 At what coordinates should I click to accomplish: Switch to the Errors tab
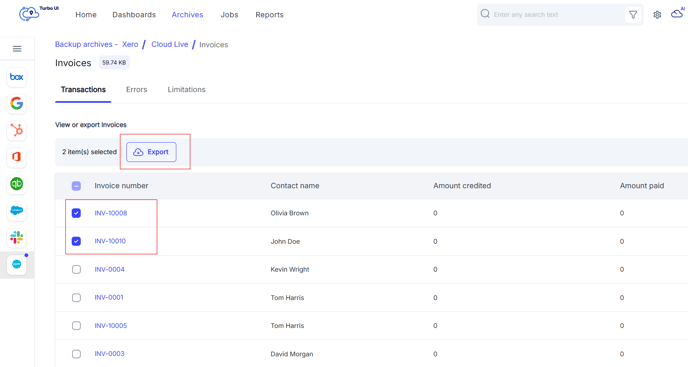coord(136,90)
